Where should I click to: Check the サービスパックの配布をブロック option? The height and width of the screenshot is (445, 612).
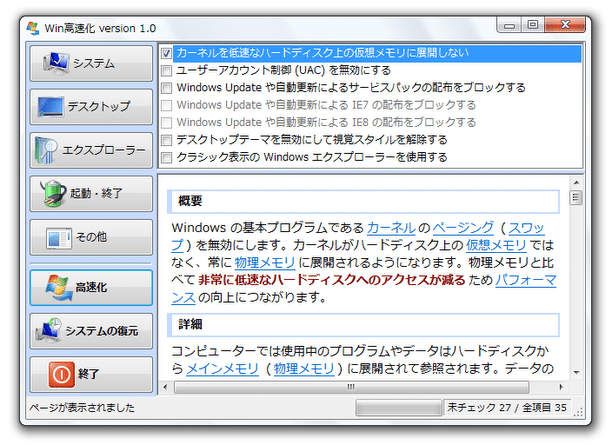[167, 88]
